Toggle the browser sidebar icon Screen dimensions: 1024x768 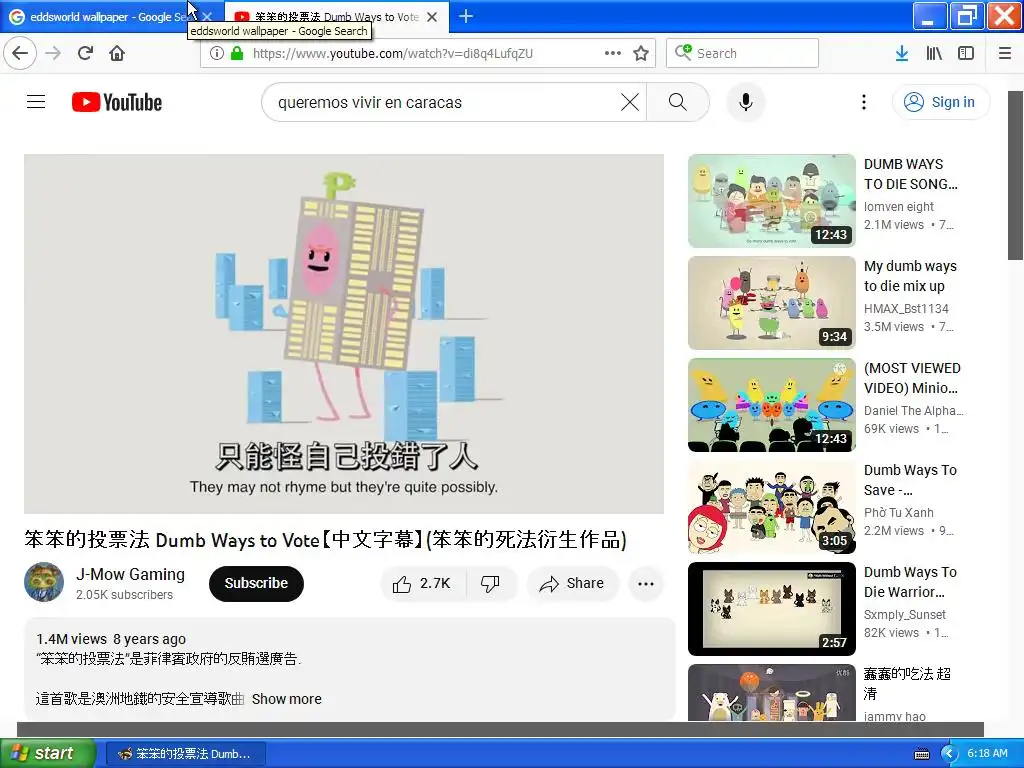[x=966, y=54]
